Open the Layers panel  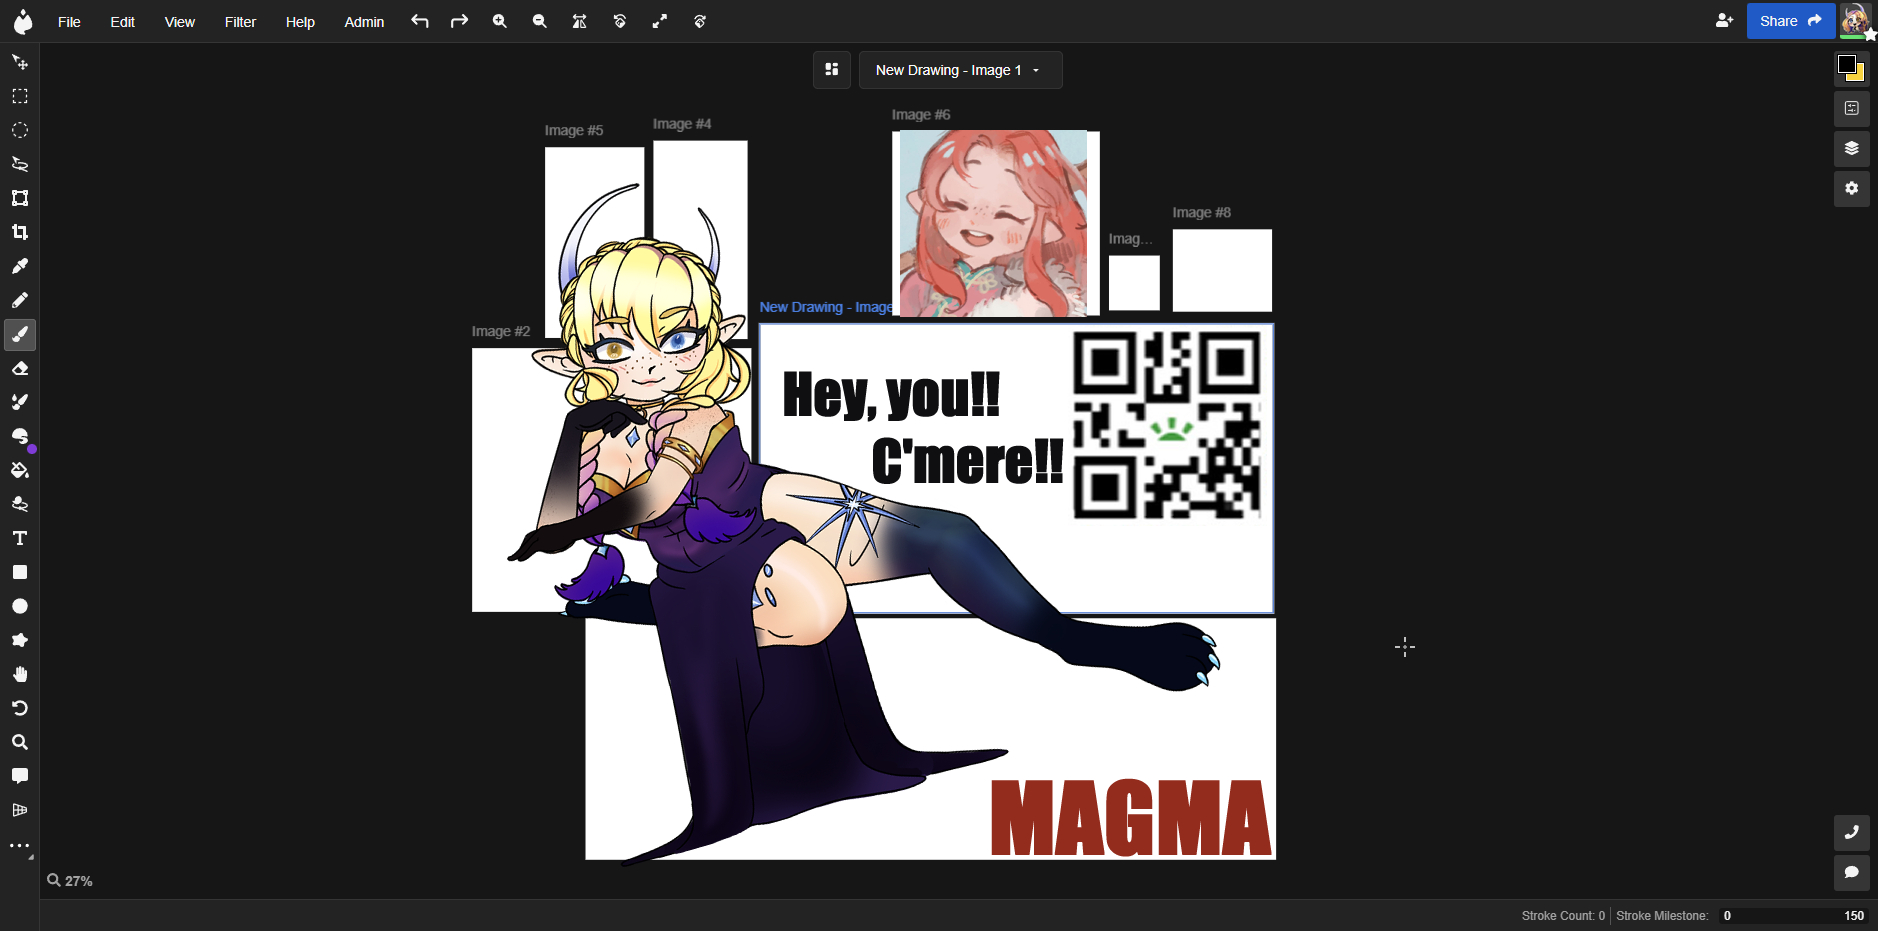(1851, 149)
